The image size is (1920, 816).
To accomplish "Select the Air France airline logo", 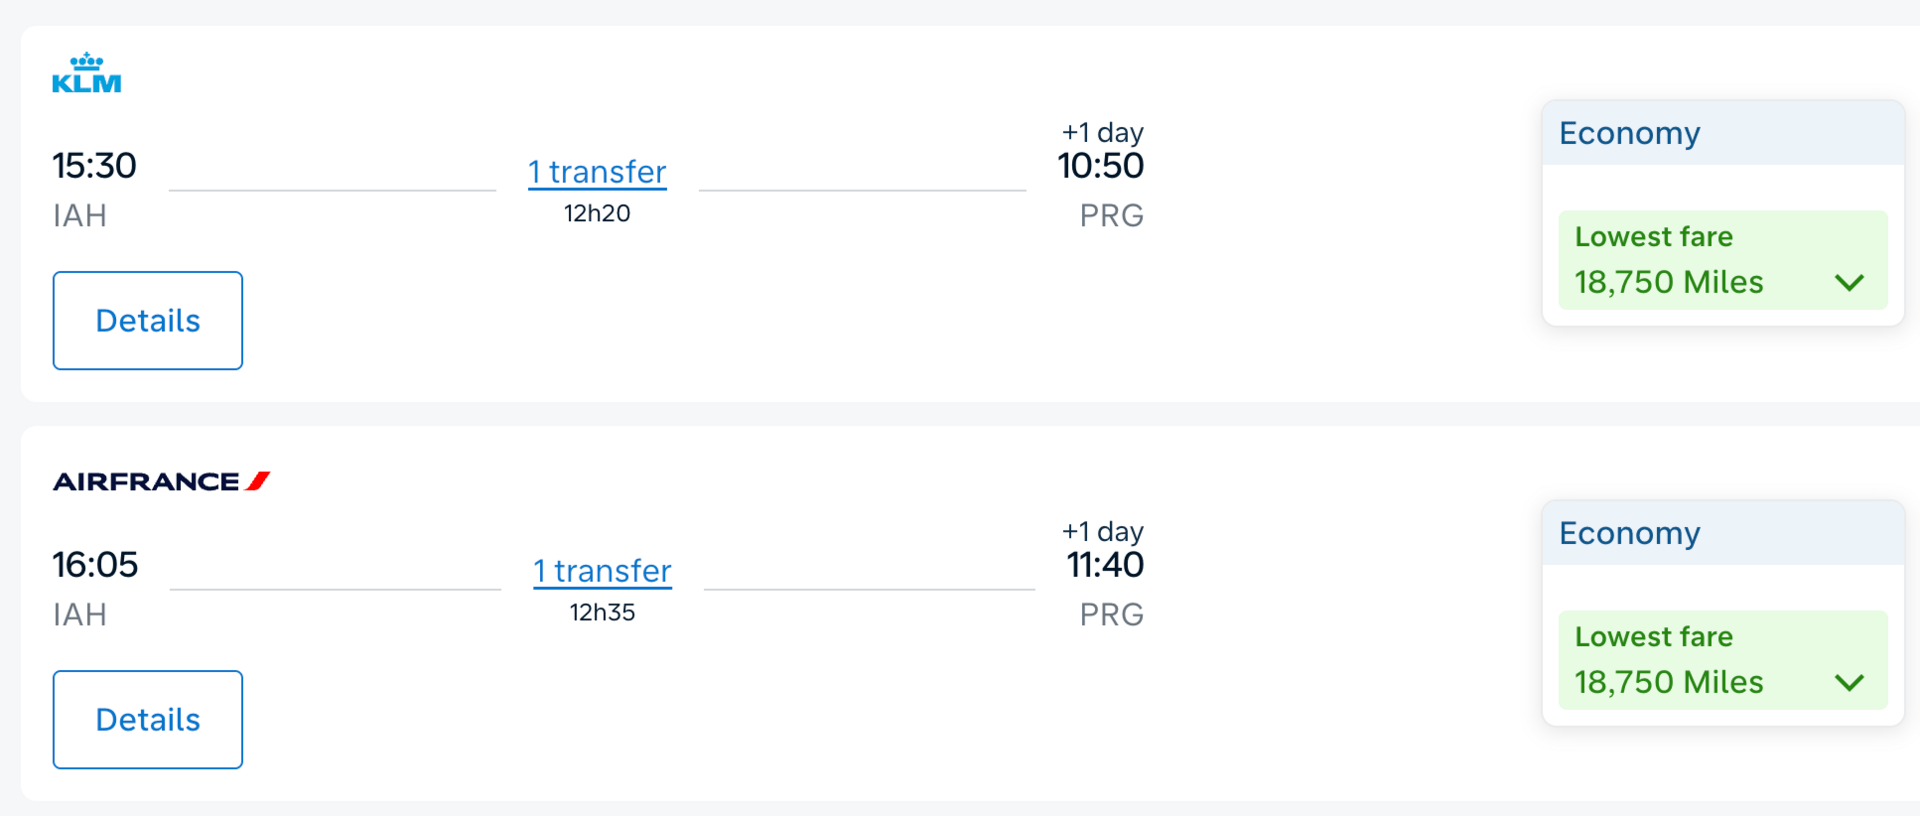I will coord(160,480).
